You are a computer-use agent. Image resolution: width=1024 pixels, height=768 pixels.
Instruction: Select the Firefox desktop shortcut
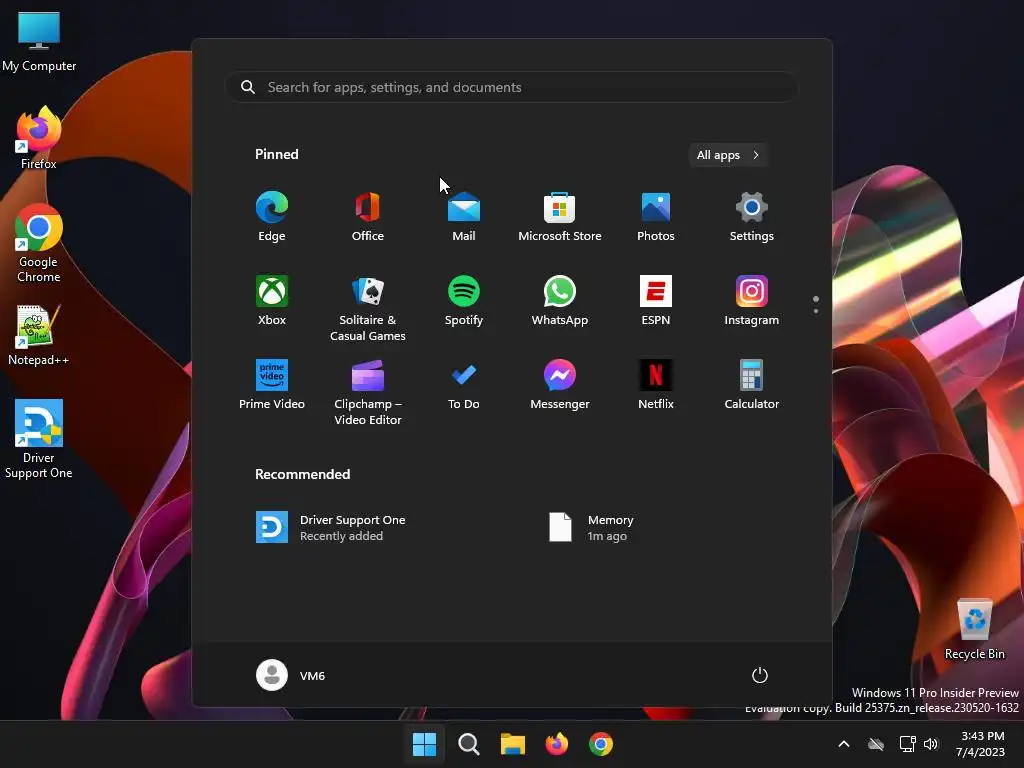tap(39, 138)
